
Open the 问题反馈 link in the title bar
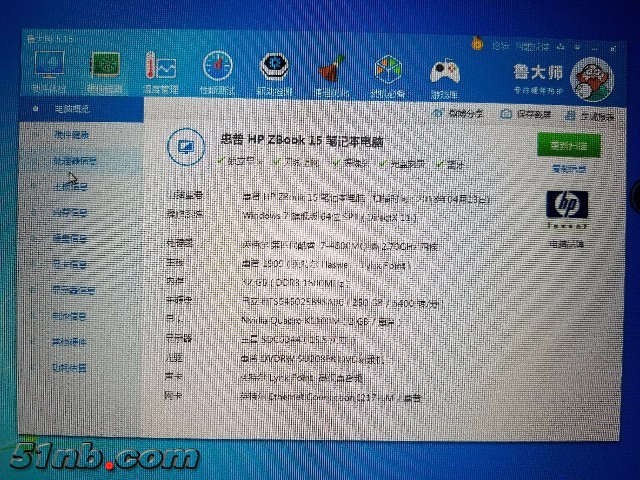point(532,47)
